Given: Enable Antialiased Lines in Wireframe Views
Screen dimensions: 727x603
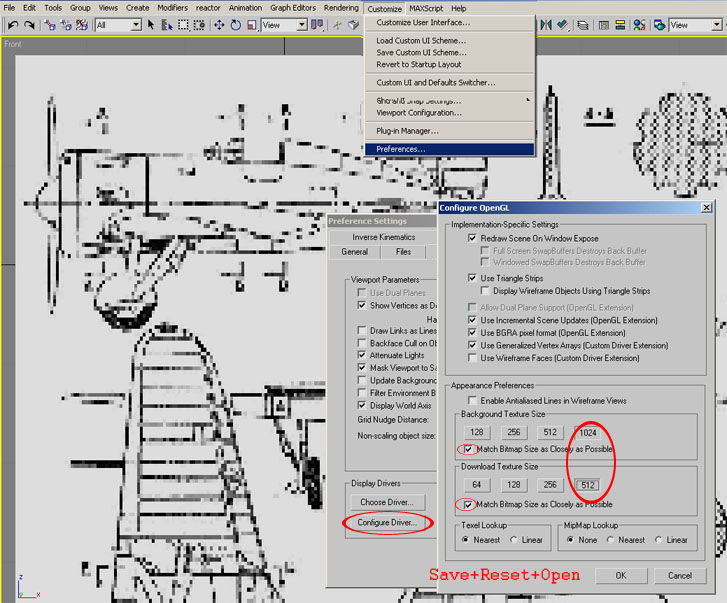Looking at the screenshot, I should [x=472, y=400].
